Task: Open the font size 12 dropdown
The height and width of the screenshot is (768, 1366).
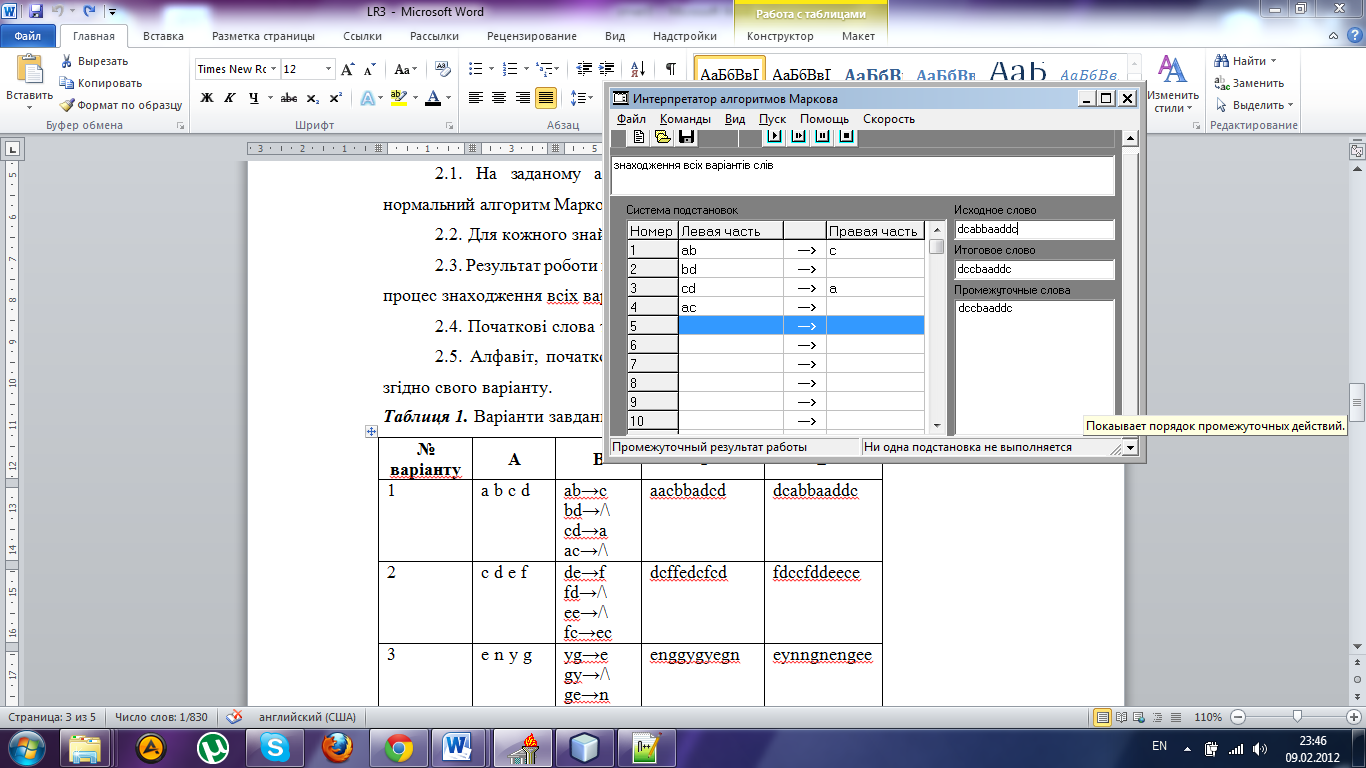Action: (329, 69)
